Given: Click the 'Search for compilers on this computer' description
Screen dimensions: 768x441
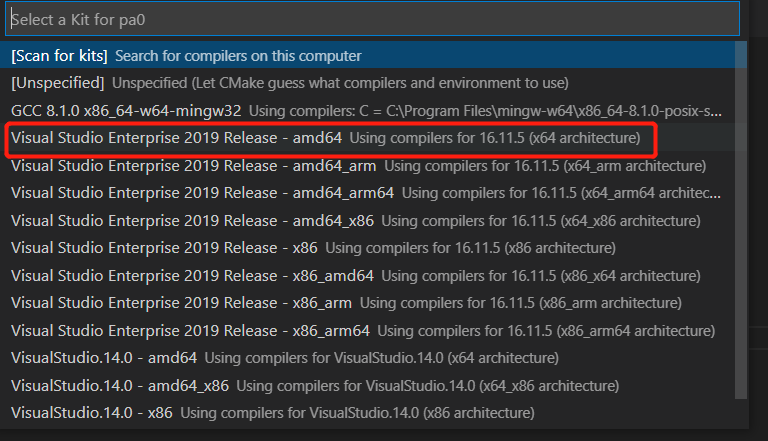Looking at the screenshot, I should [x=238, y=56].
